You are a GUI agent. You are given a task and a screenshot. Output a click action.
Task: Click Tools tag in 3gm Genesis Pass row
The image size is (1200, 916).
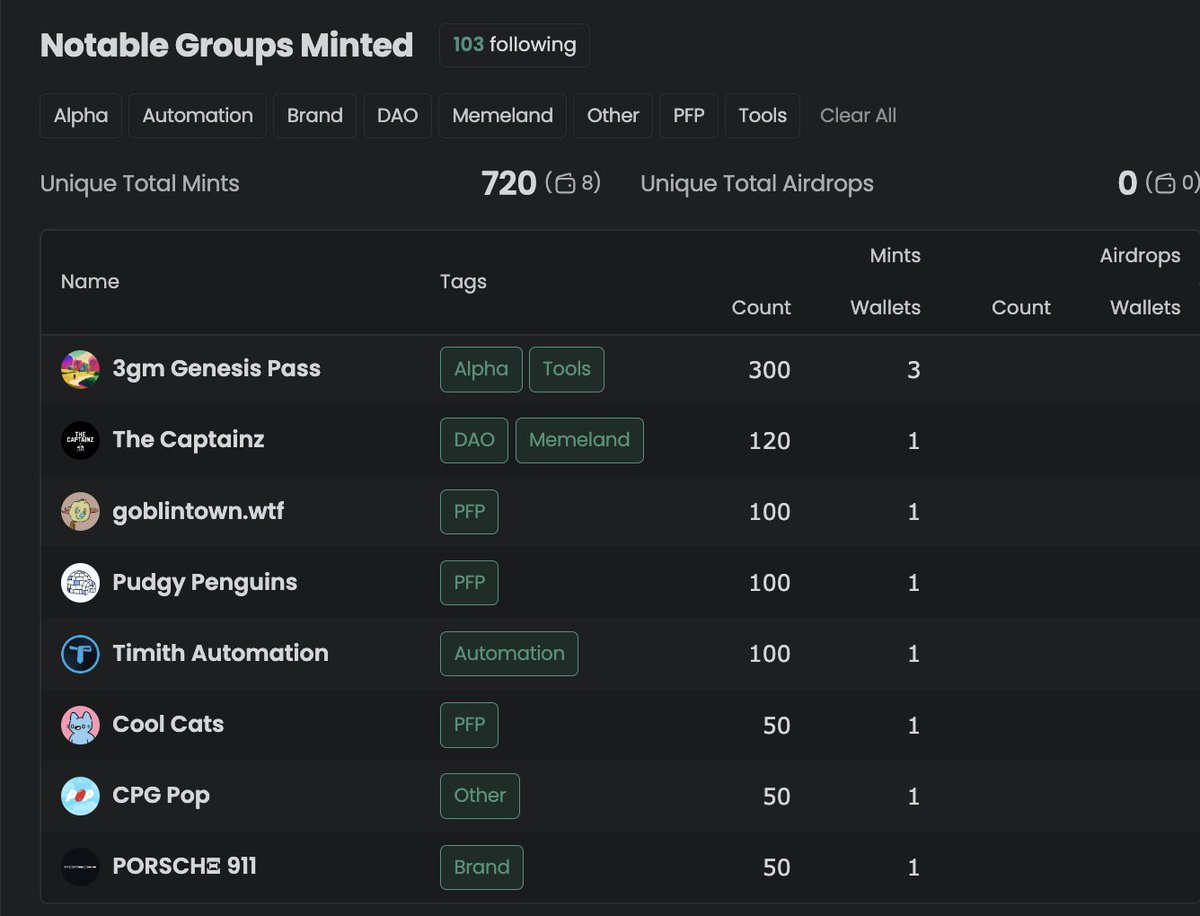pos(566,369)
